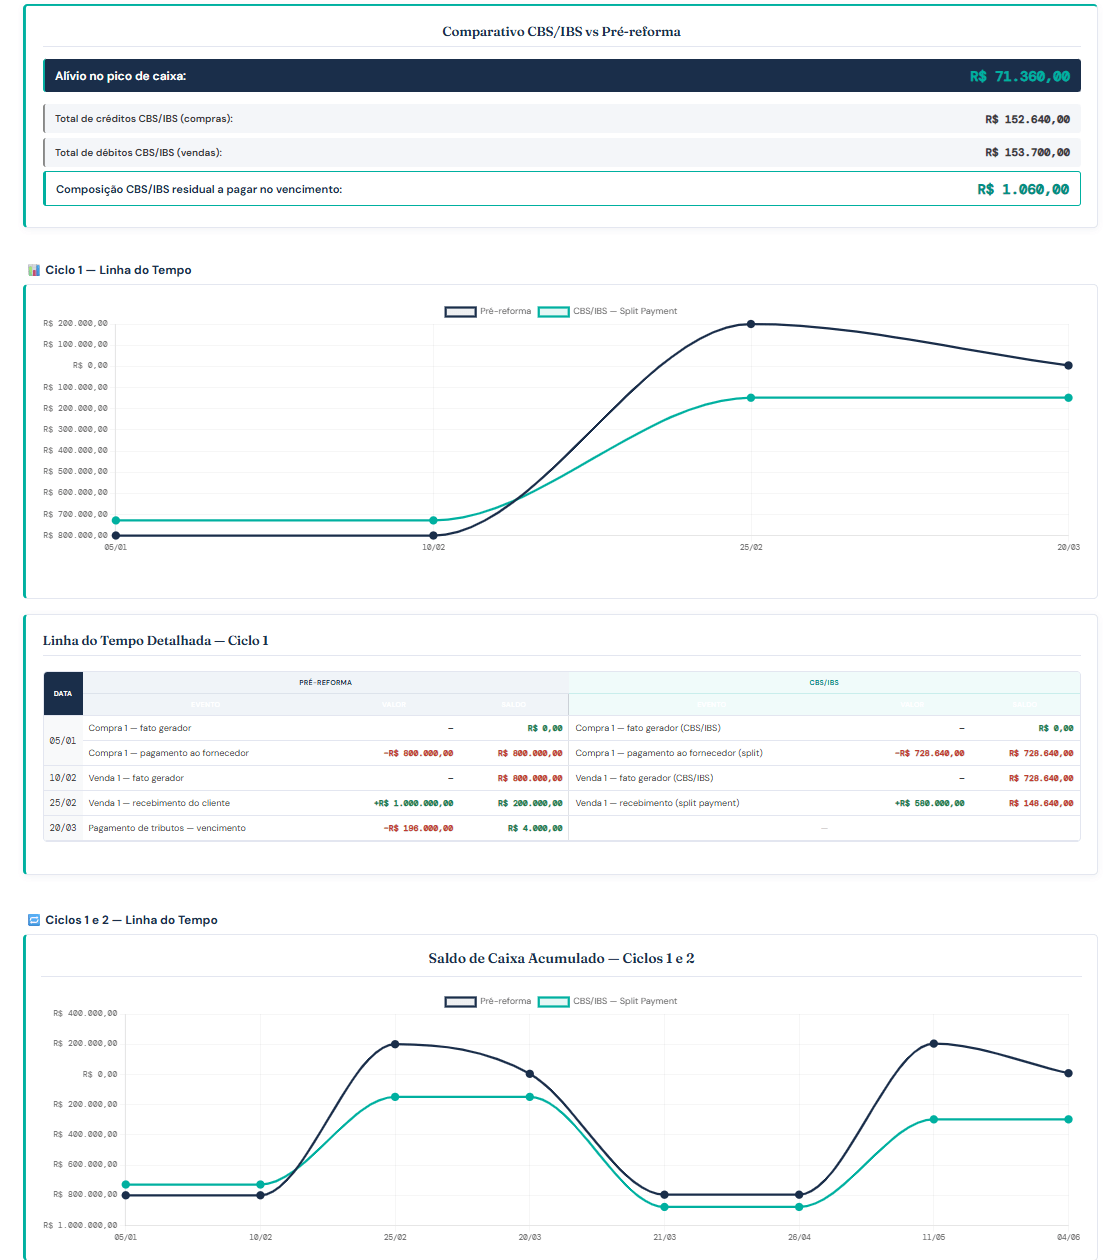Viewport: 1115px width, 1260px height.
Task: Click the 'Pagamento de tributos — vencimento' row label
Action: pyautogui.click(x=167, y=828)
